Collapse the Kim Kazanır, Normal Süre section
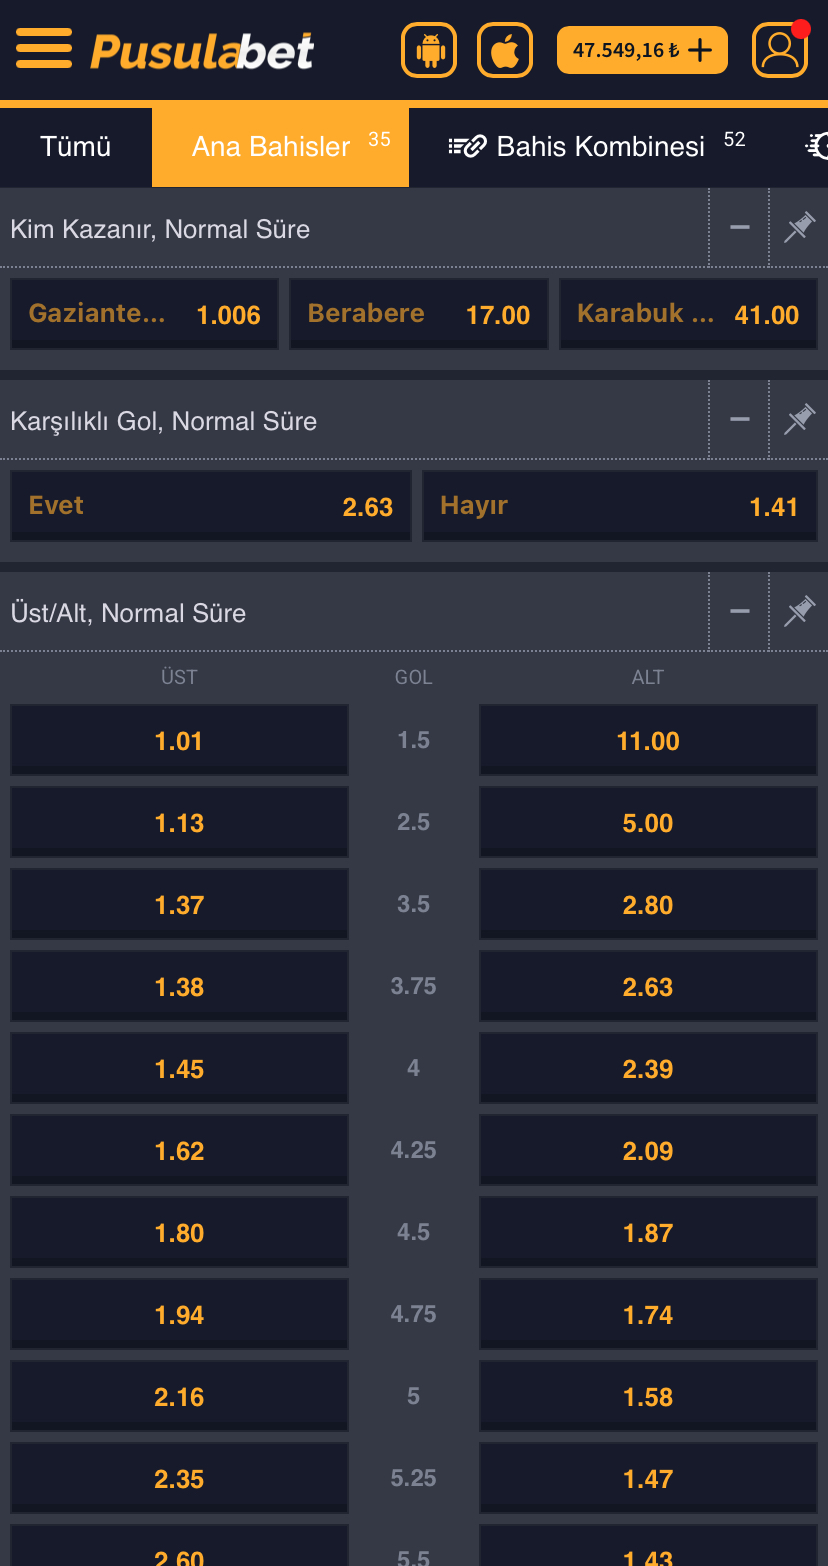This screenshot has height=1566, width=828. 740,228
